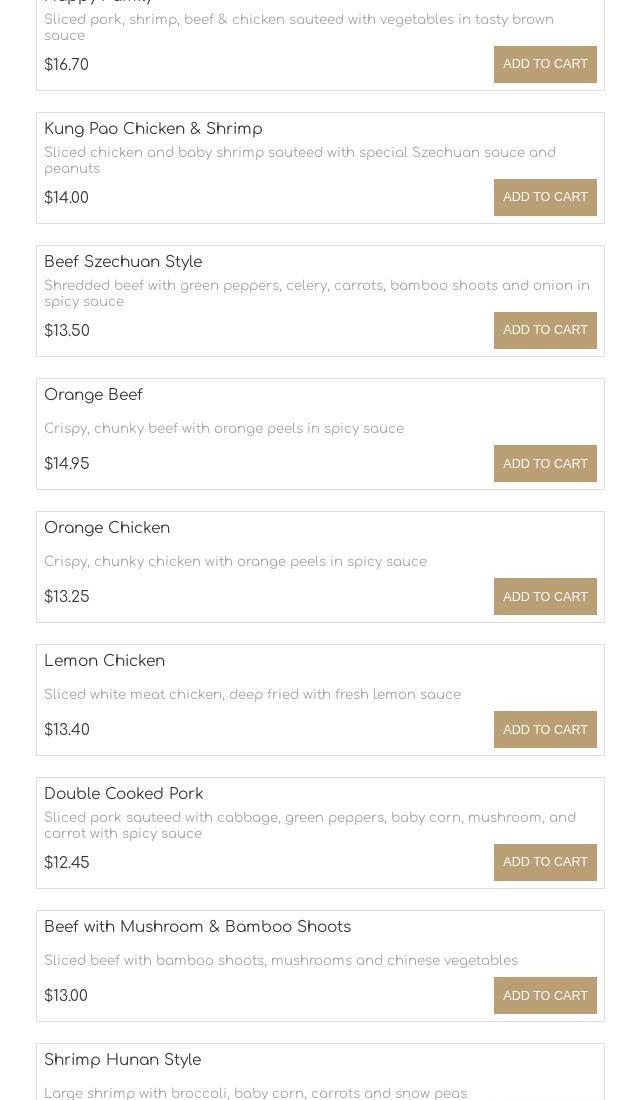The width and height of the screenshot is (635, 1100).
Task: Add Double Cooked Pork to cart
Action: pyautogui.click(x=545, y=862)
